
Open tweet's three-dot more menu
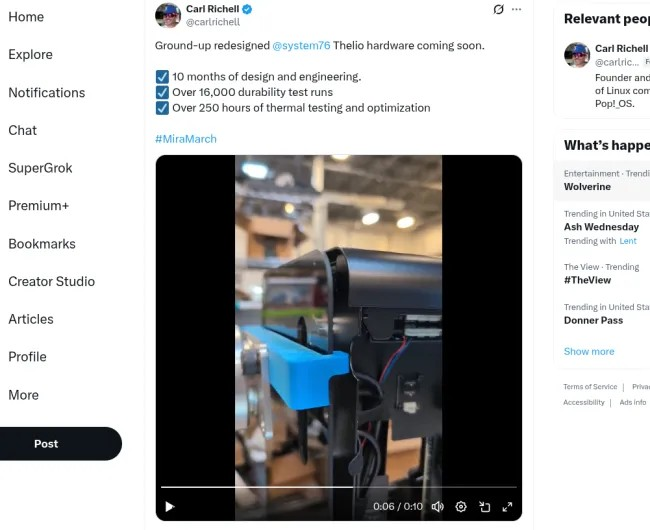[x=516, y=9]
